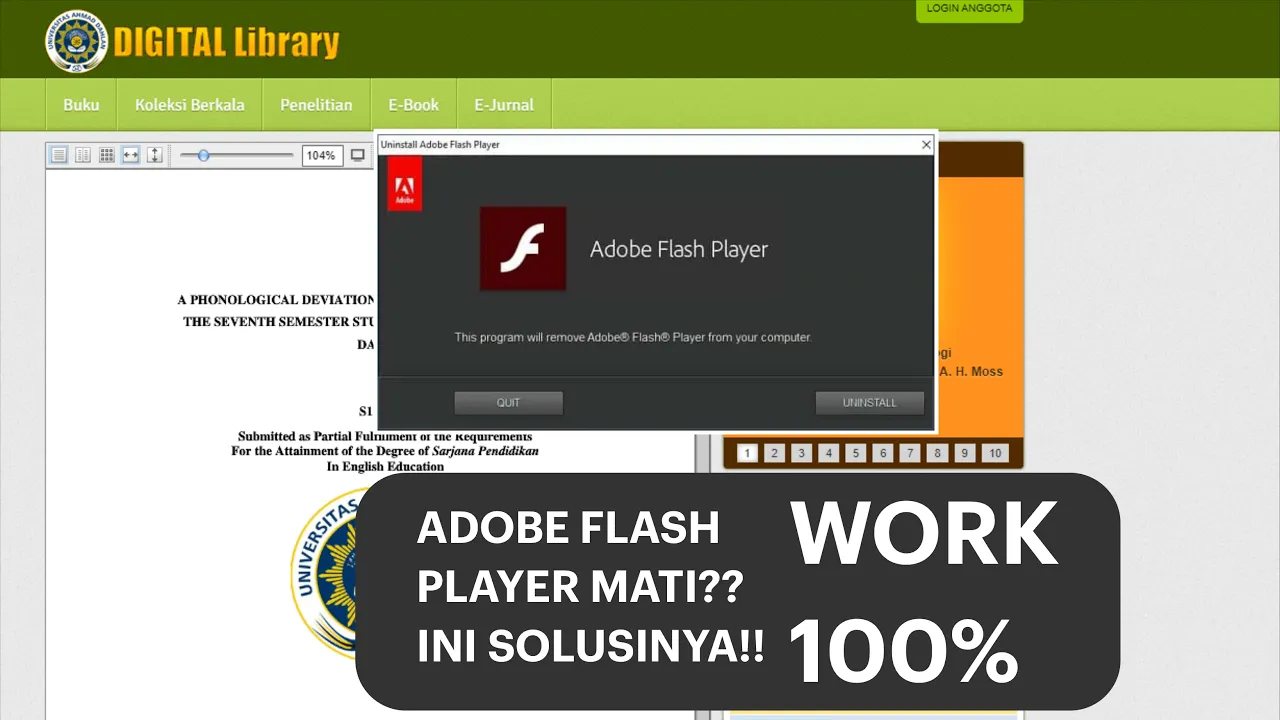Open the Penelitian menu
This screenshot has width=1280, height=720.
(316, 105)
